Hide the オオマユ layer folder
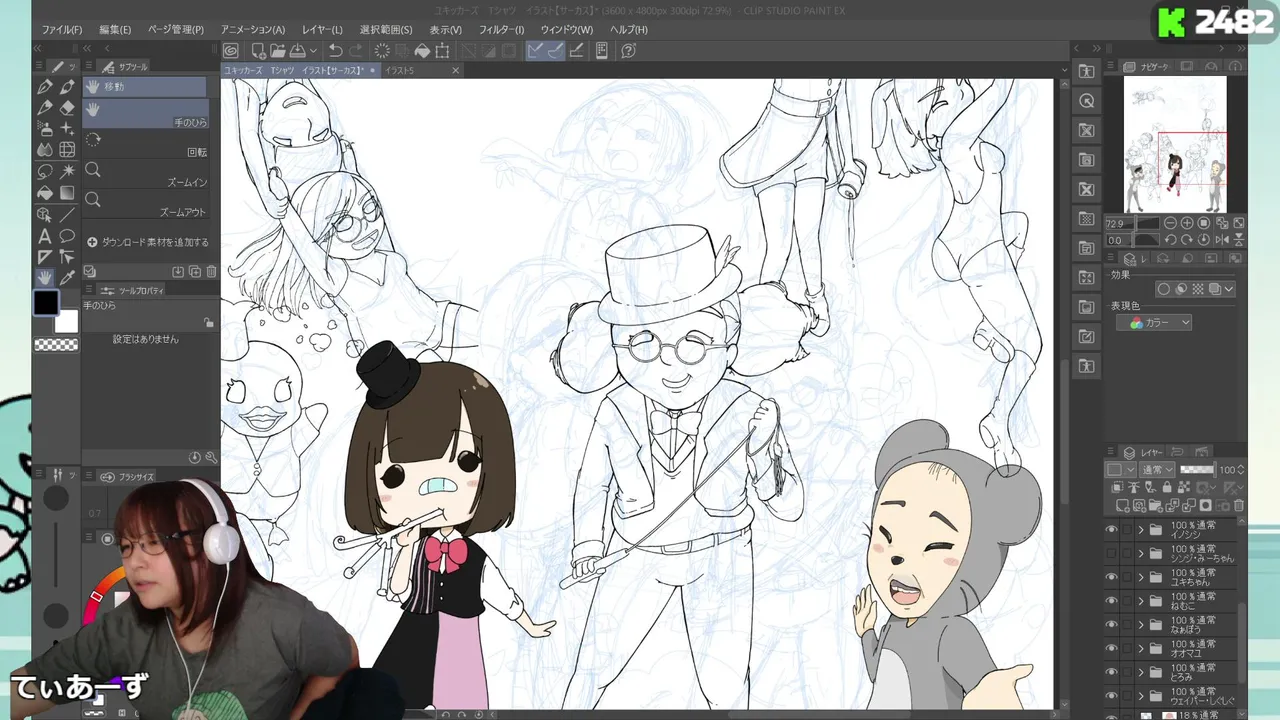 coord(1111,649)
